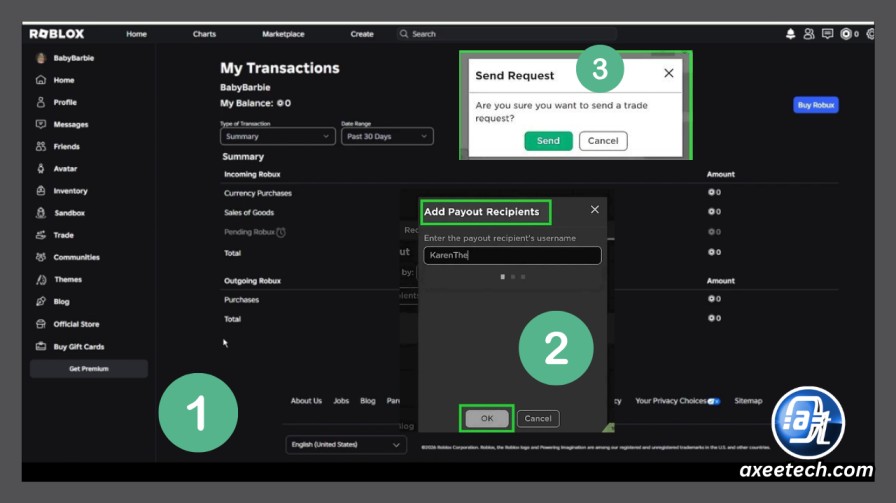
Task: Open notifications bell icon
Action: tap(790, 34)
